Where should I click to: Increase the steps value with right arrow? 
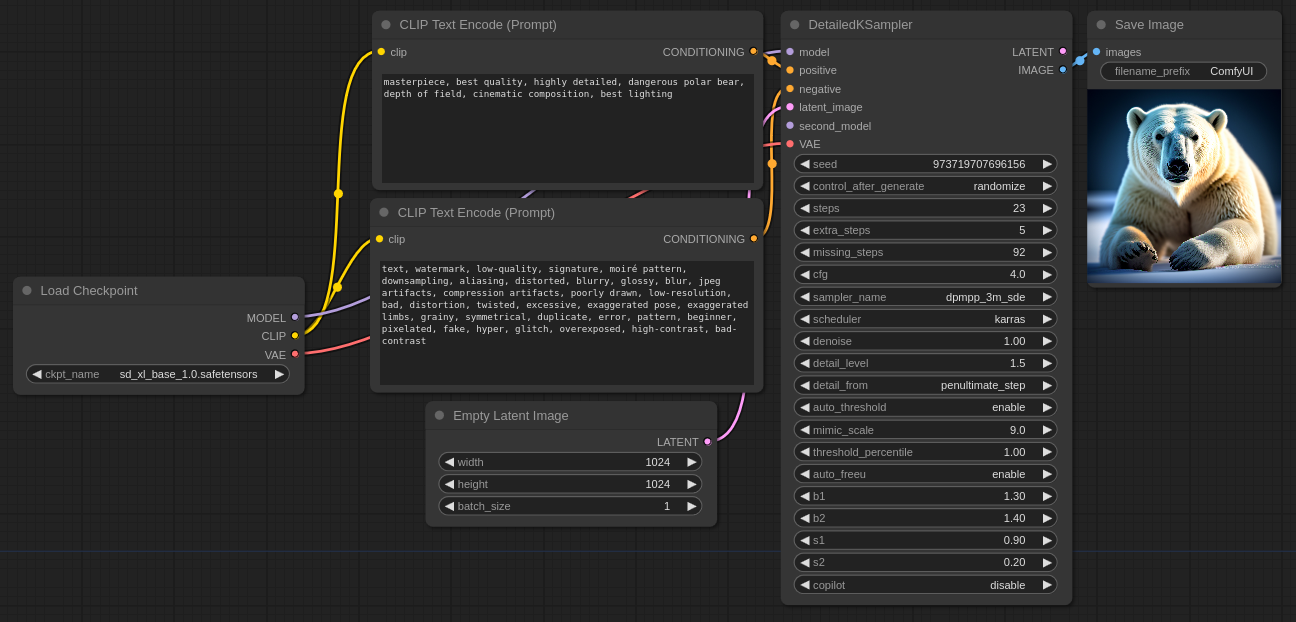pos(1047,208)
